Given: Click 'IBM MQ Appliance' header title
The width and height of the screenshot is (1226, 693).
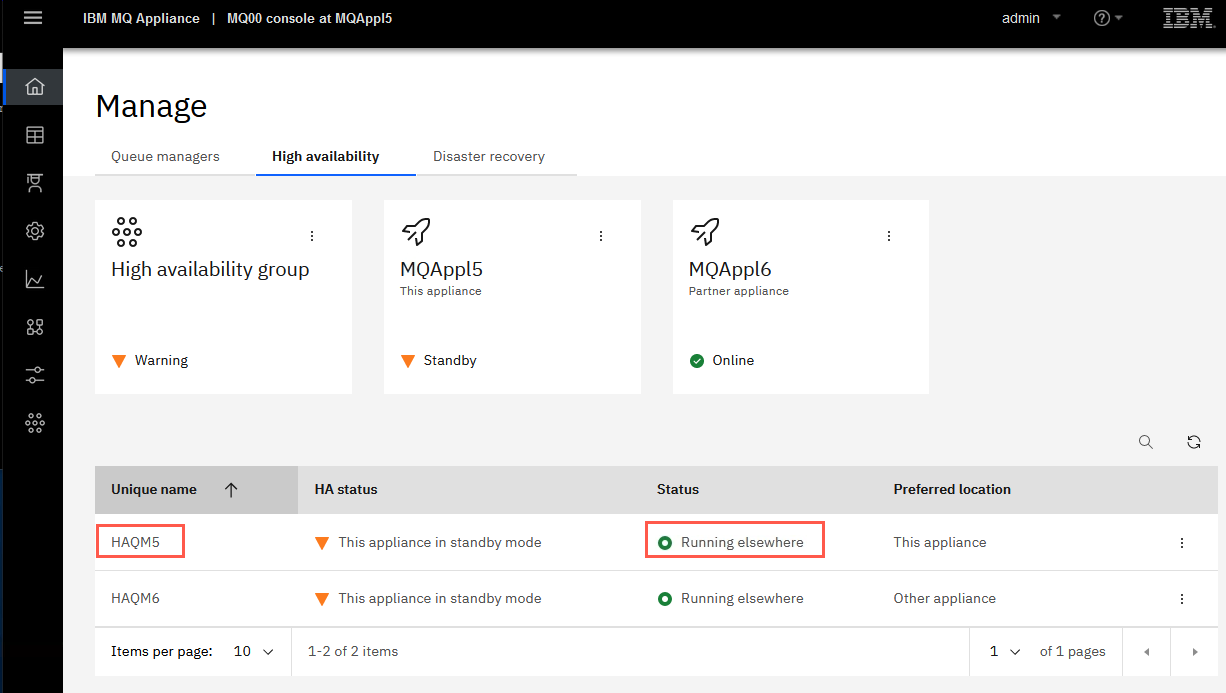Looking at the screenshot, I should [x=141, y=18].
